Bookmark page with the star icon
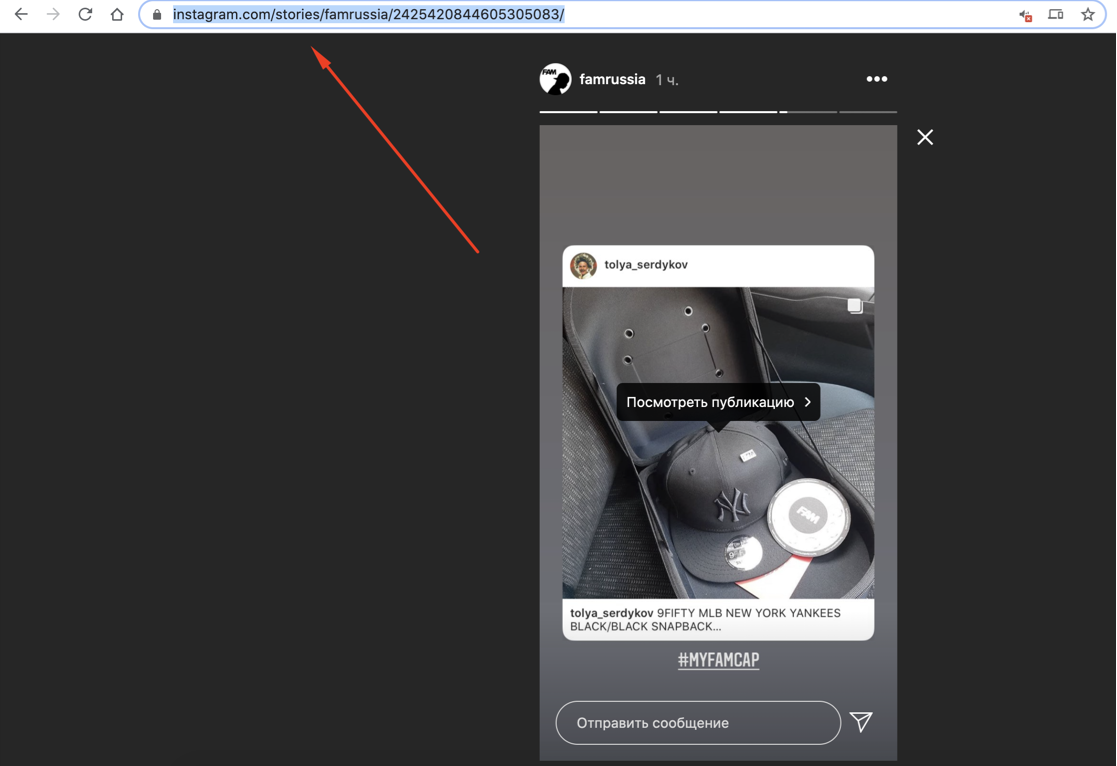Screen dimensions: 1117x766 [x=1088, y=15]
